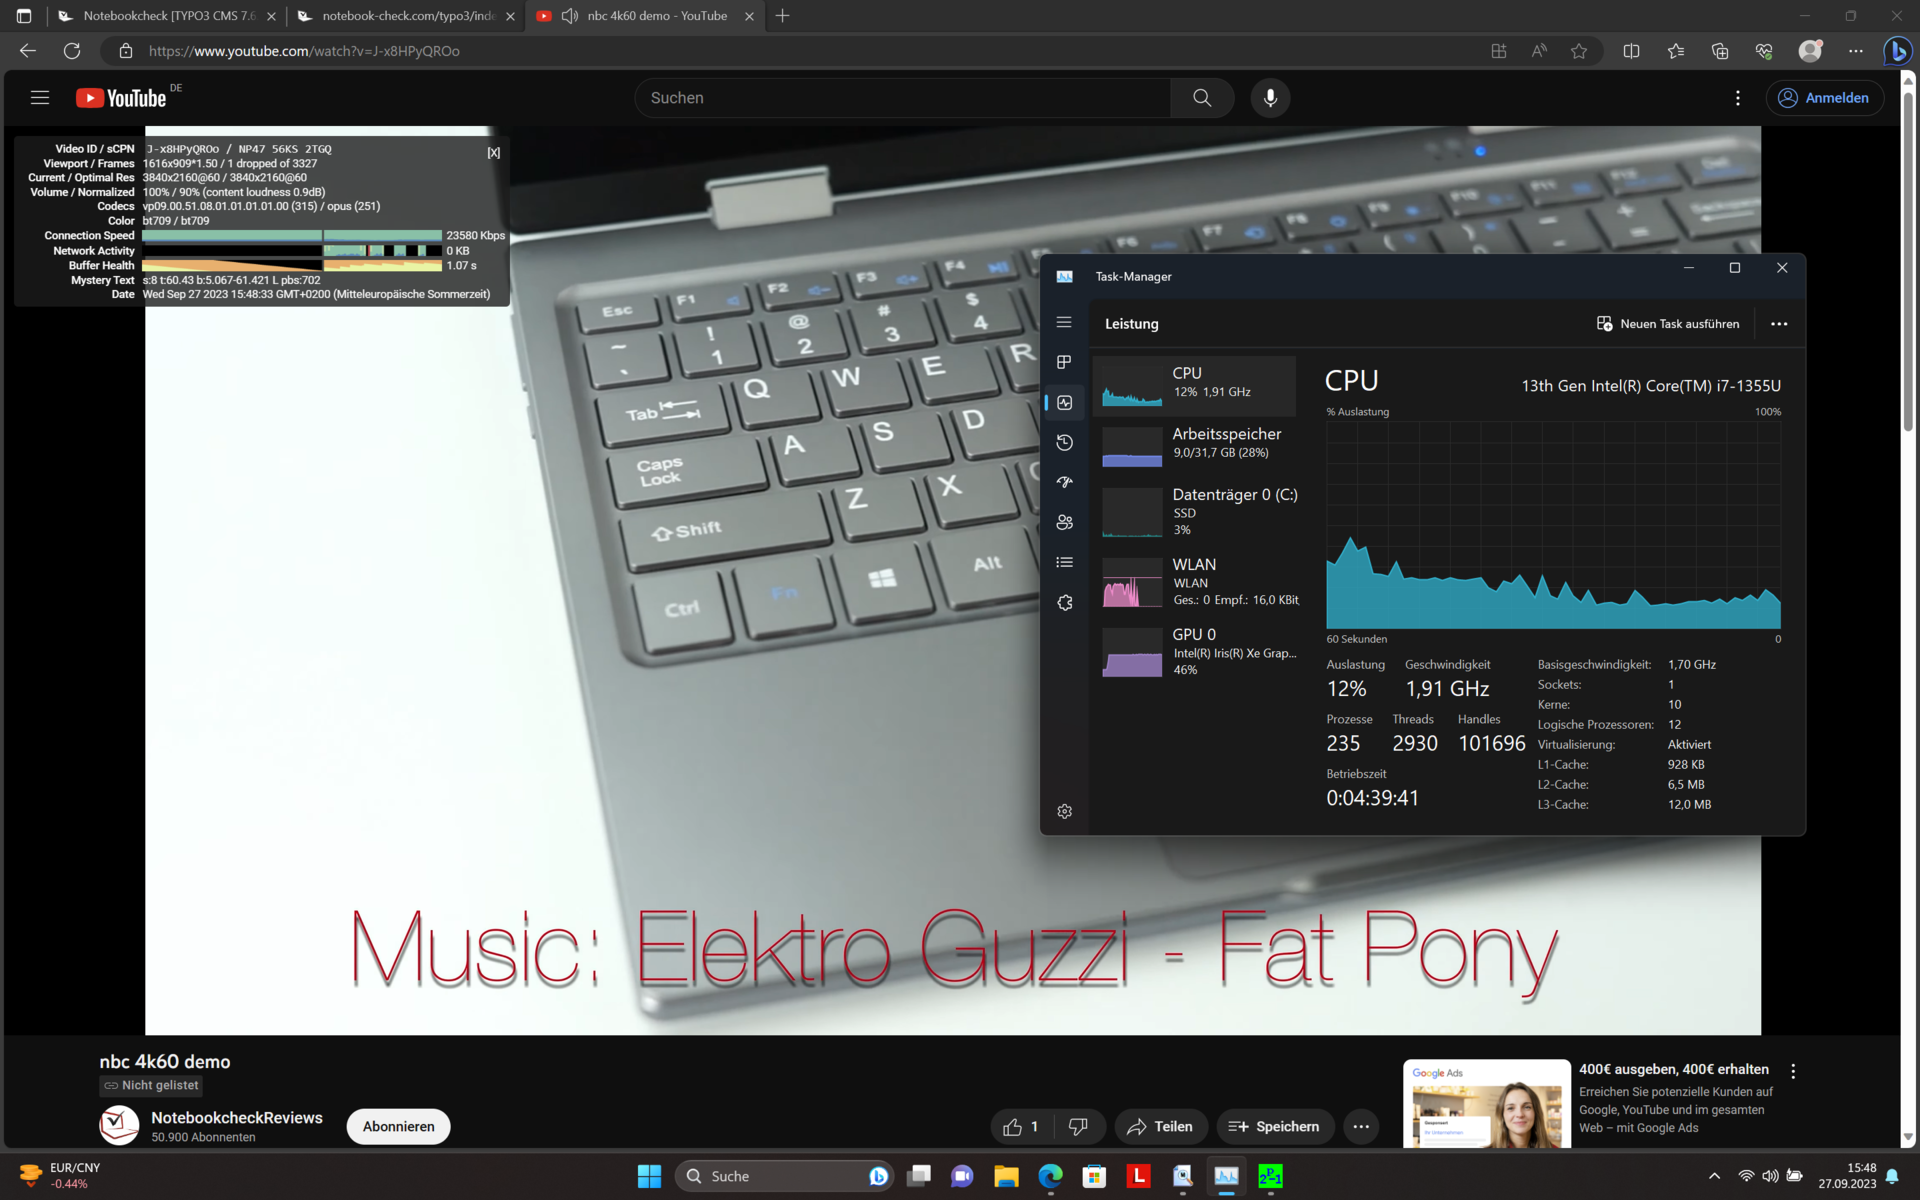The height and width of the screenshot is (1200, 1920).
Task: Open File Explorer from taskbar
Action: 1006,1176
